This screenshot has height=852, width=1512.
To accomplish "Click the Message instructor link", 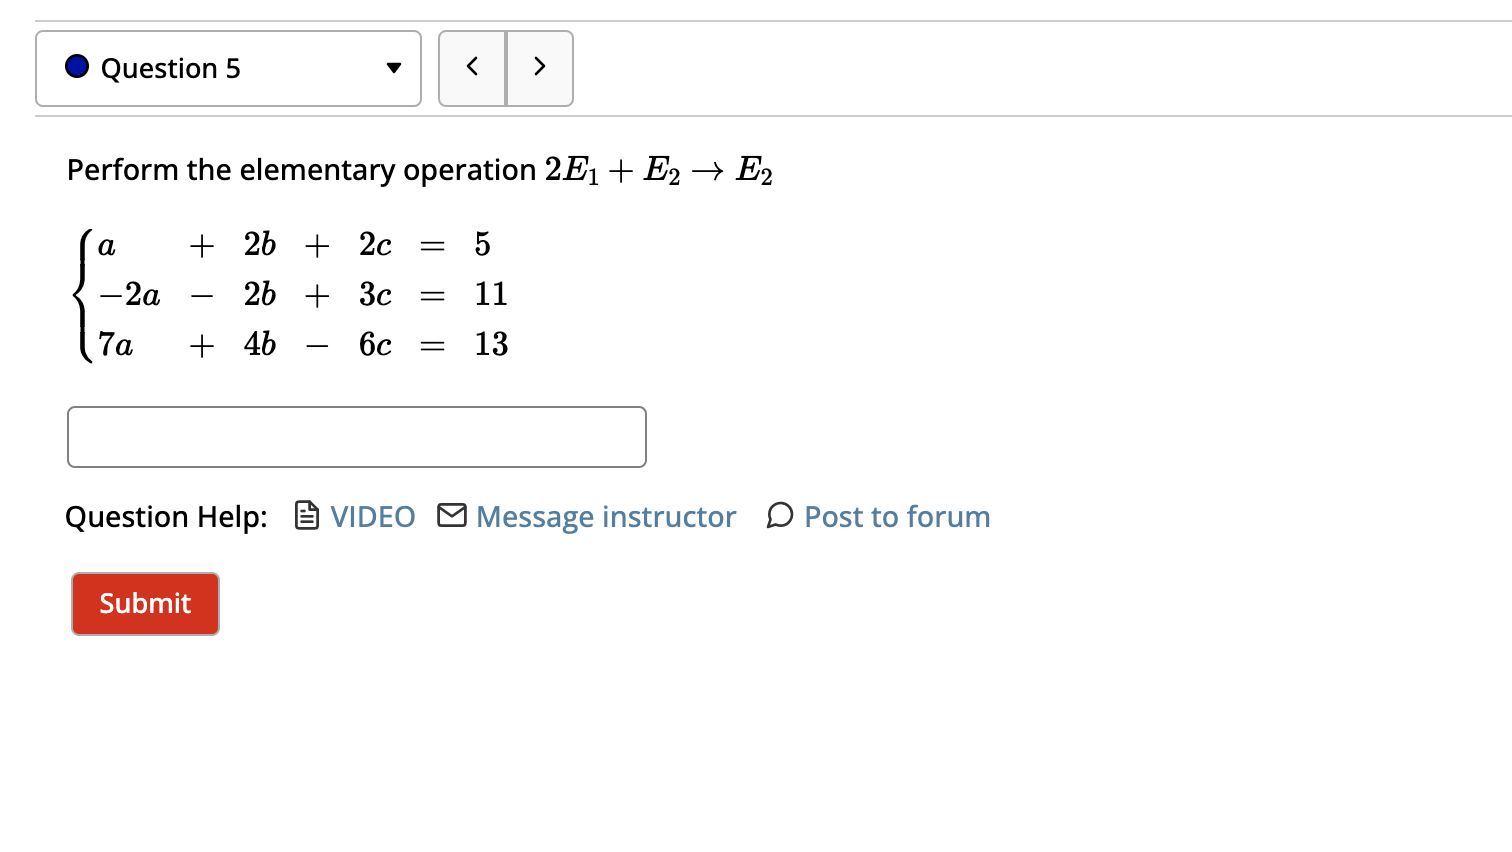I will [605, 516].
